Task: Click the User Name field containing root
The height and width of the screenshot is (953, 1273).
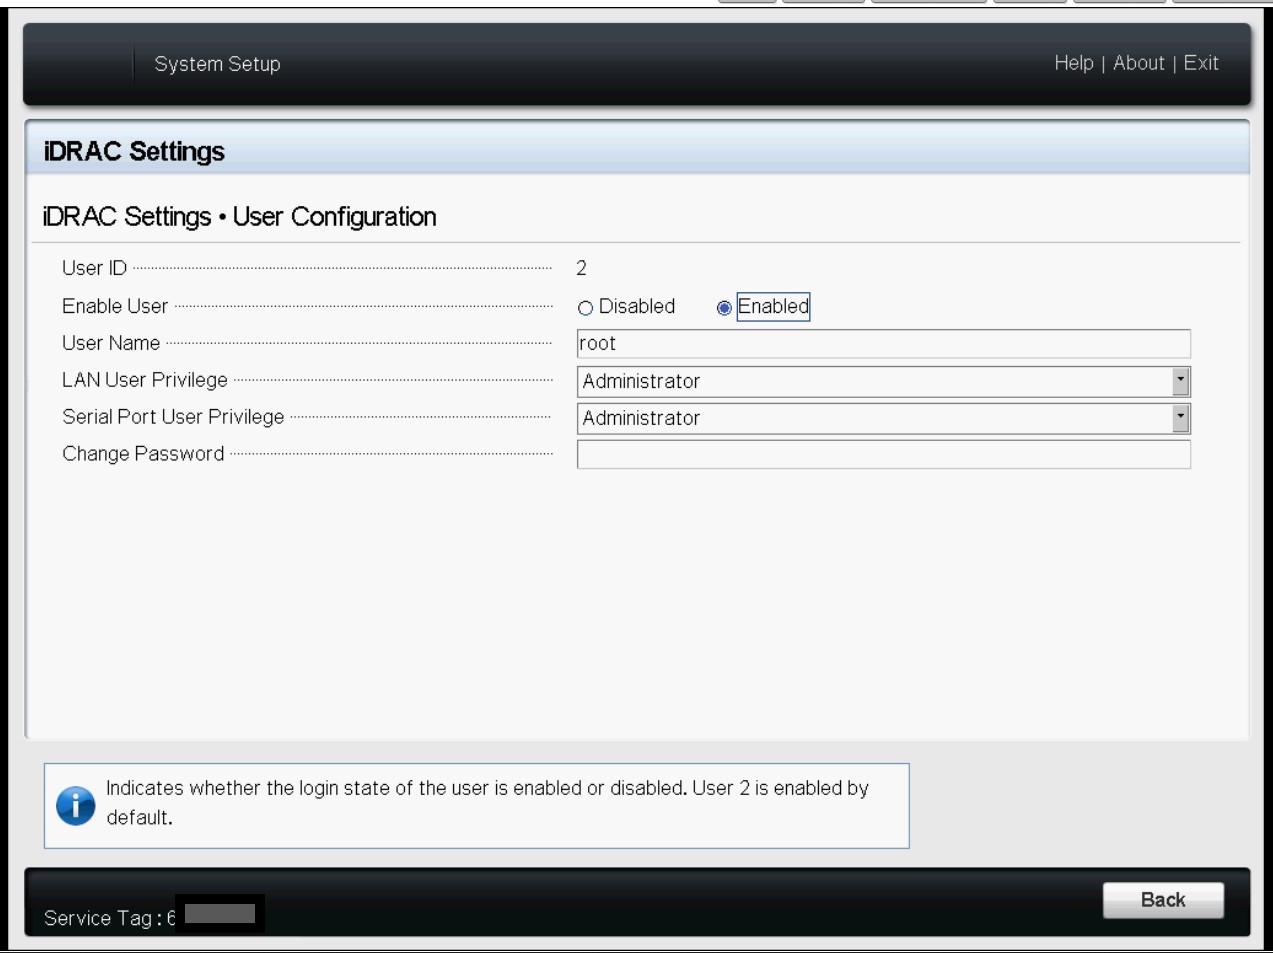Action: (x=883, y=343)
